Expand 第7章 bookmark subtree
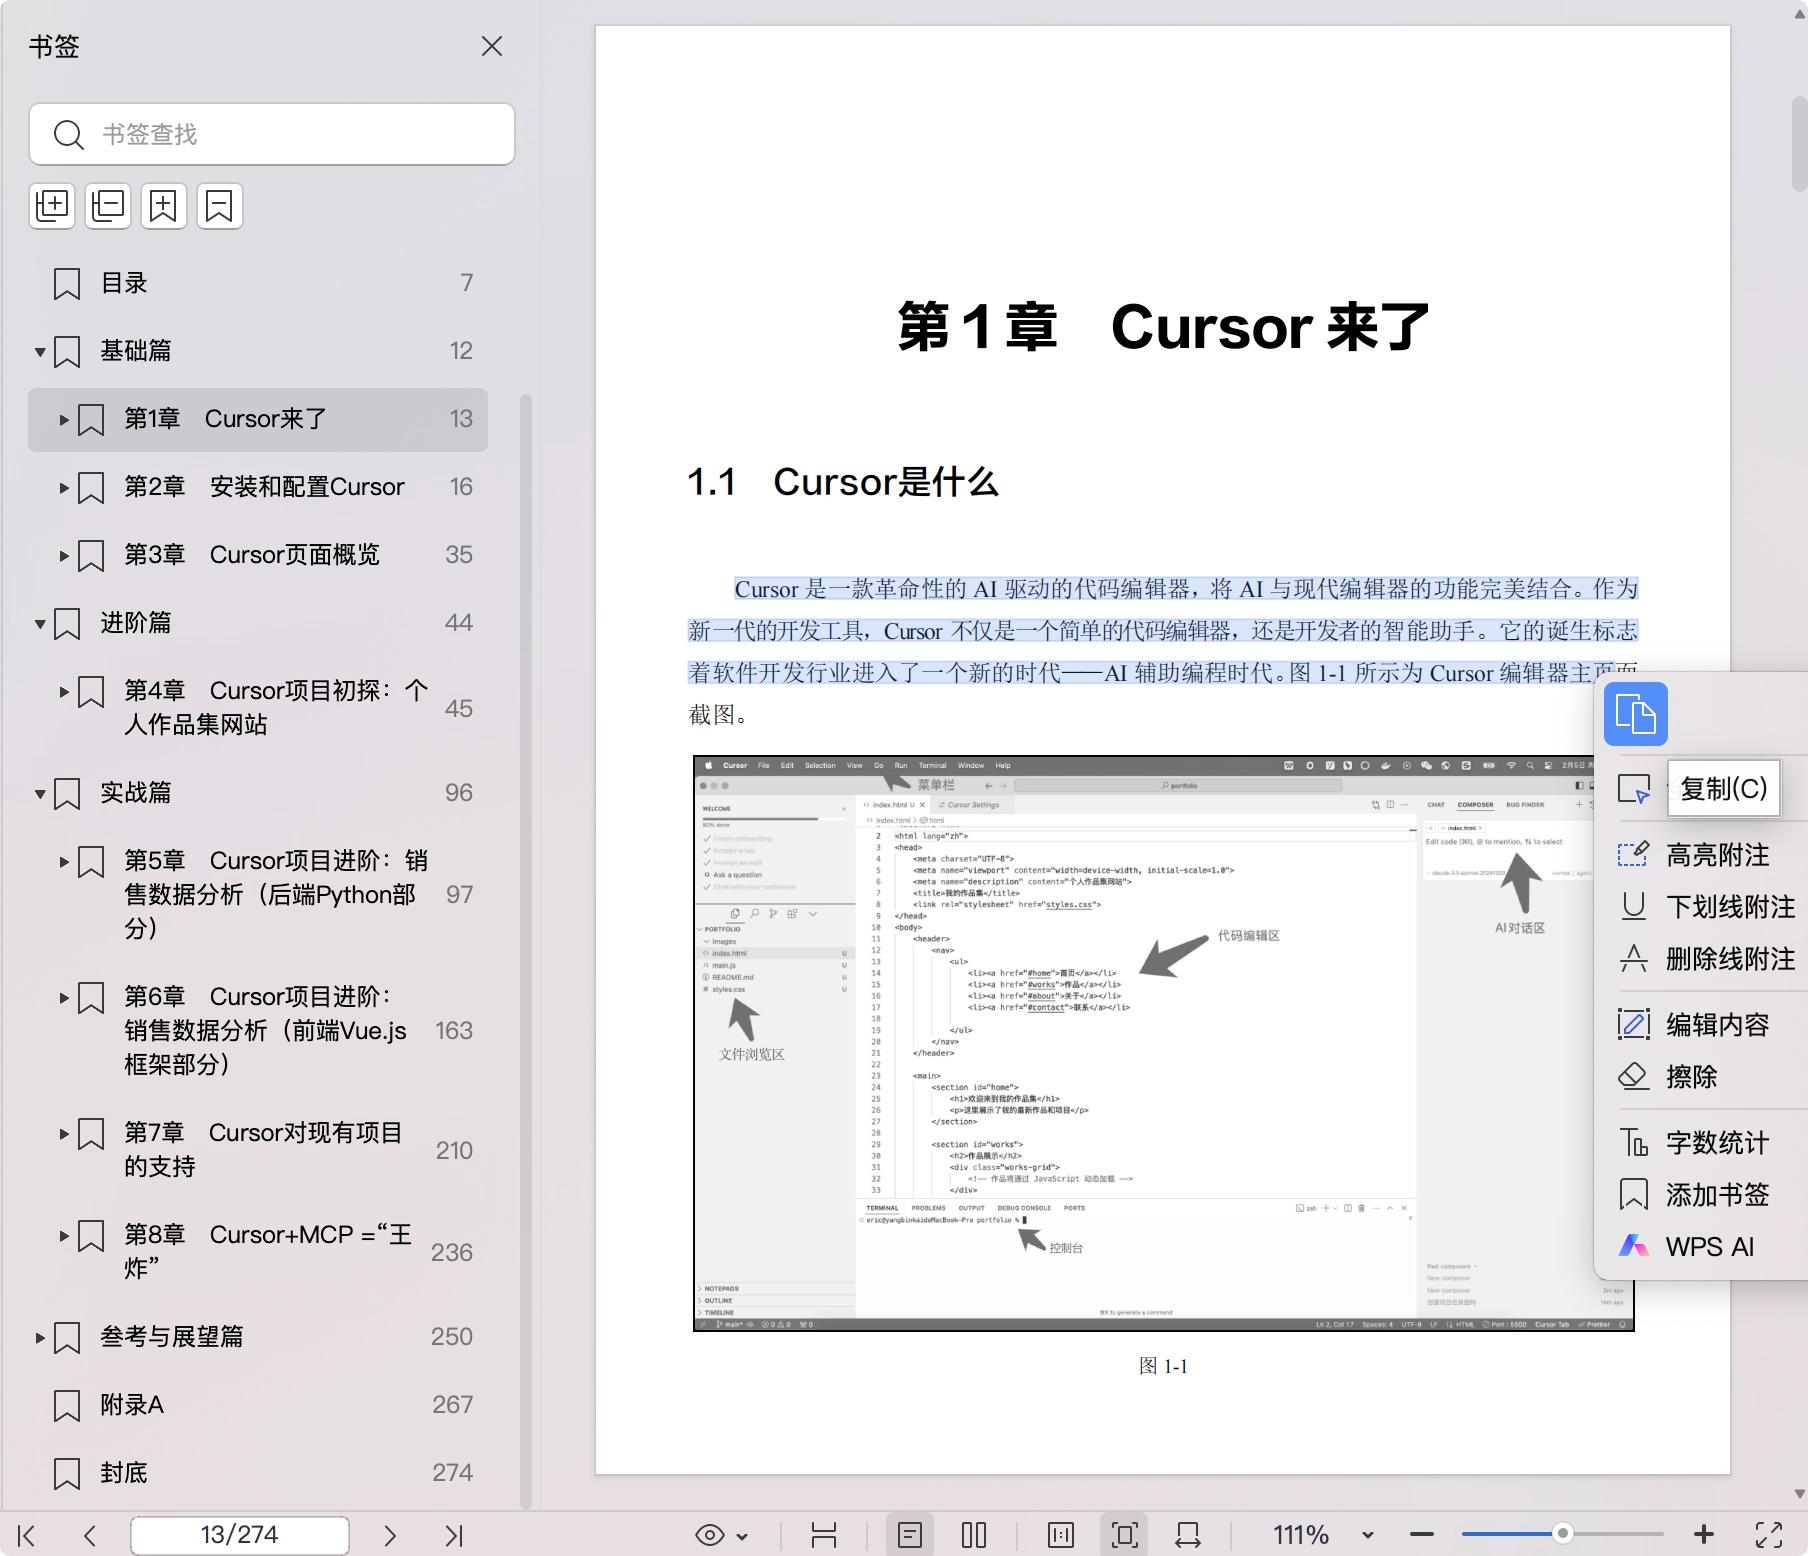 [64, 1133]
